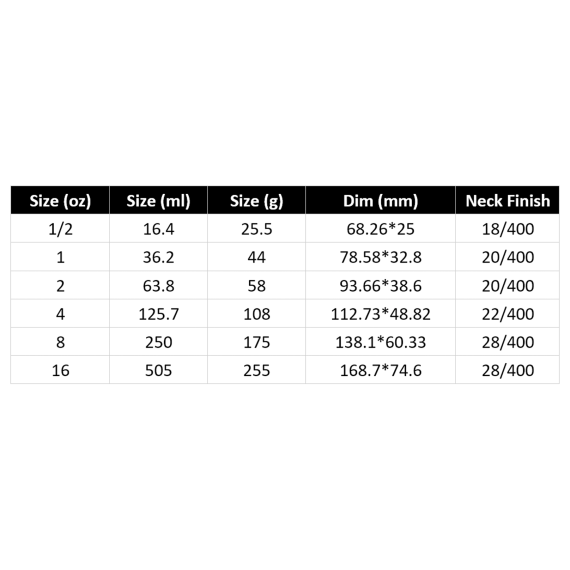Select the 36.2 ml cell
Image resolution: width=570 pixels, height=570 pixels.
[x=158, y=257]
